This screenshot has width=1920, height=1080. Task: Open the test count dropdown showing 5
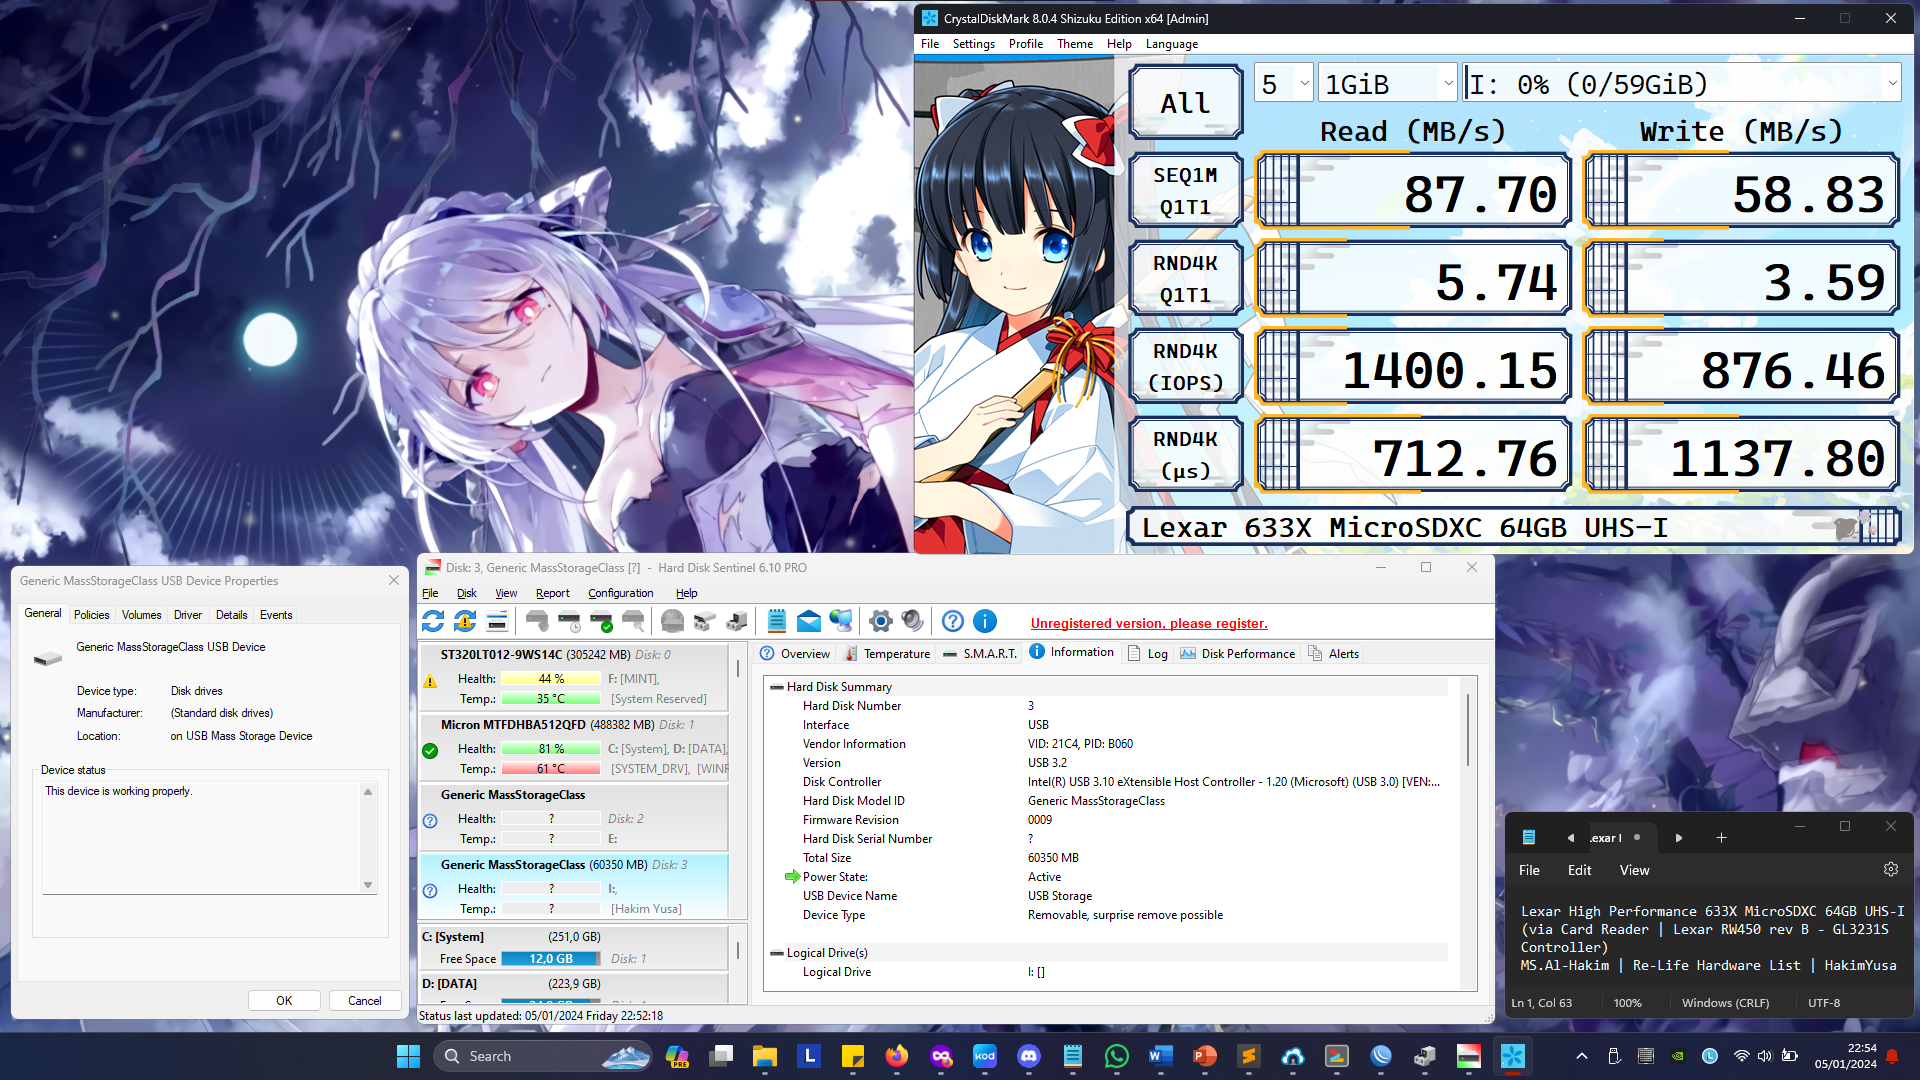pyautogui.click(x=1283, y=84)
